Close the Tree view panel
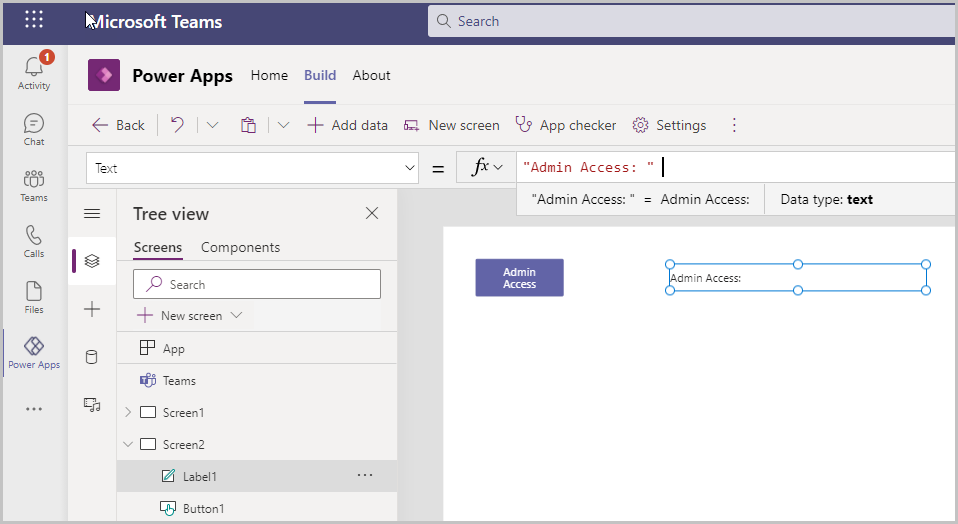This screenshot has width=958, height=524. point(371,213)
